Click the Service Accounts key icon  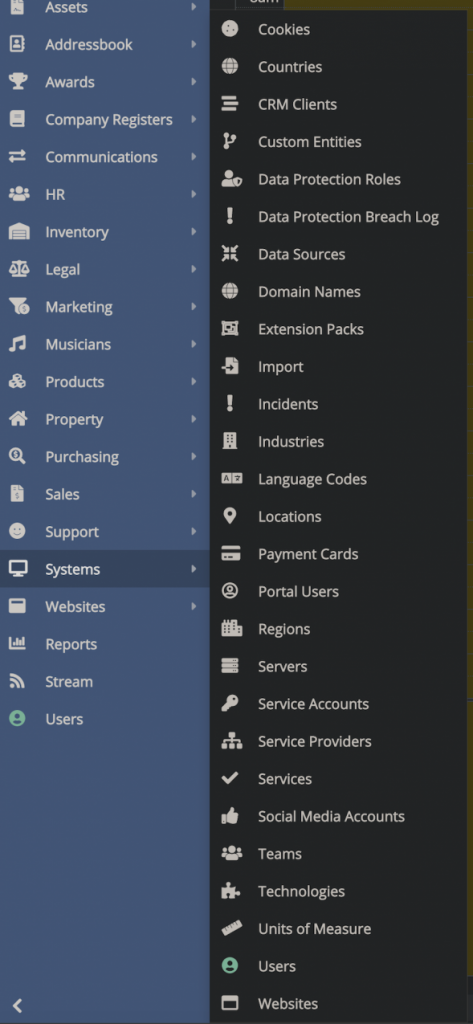pos(230,703)
